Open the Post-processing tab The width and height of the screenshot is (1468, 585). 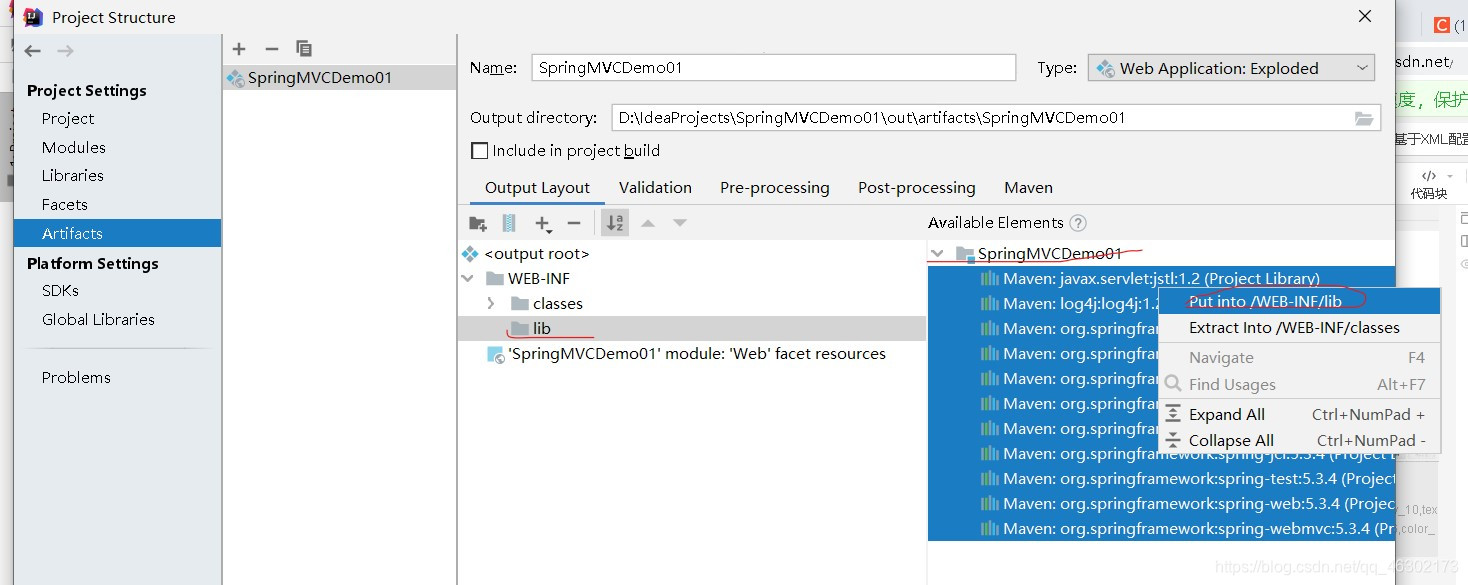point(916,188)
